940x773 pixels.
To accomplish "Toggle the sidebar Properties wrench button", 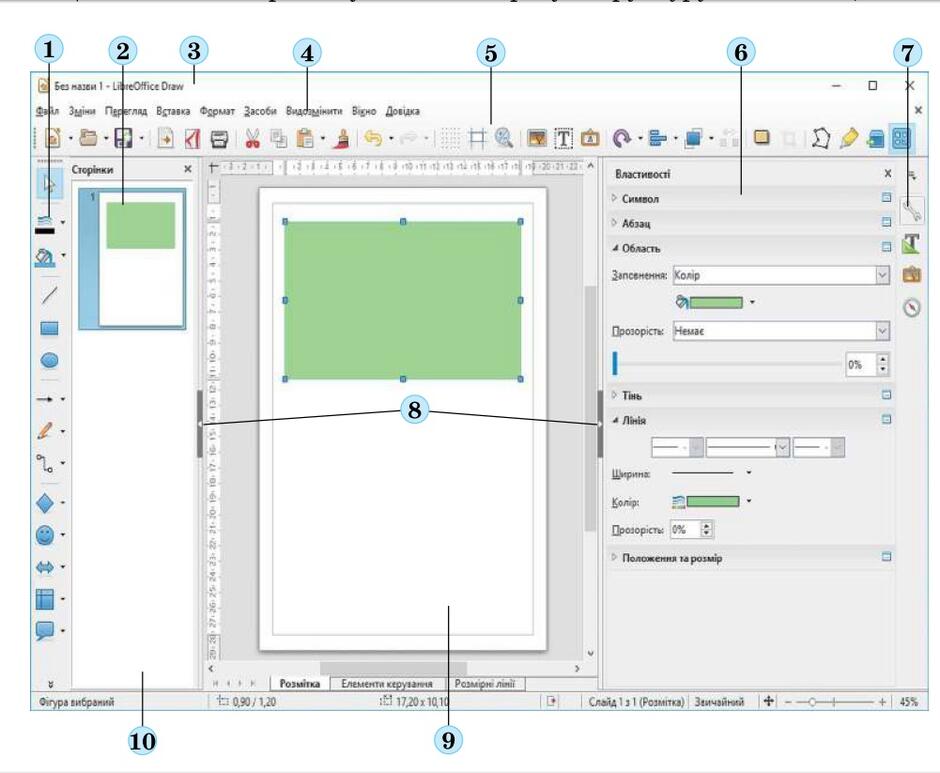I will coord(911,210).
